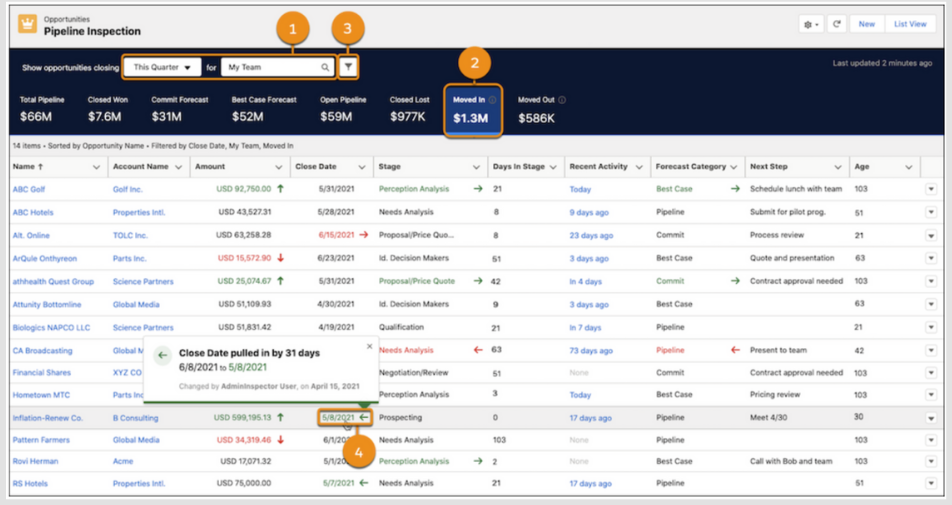Click '73 days ago' recent activity link

point(591,350)
